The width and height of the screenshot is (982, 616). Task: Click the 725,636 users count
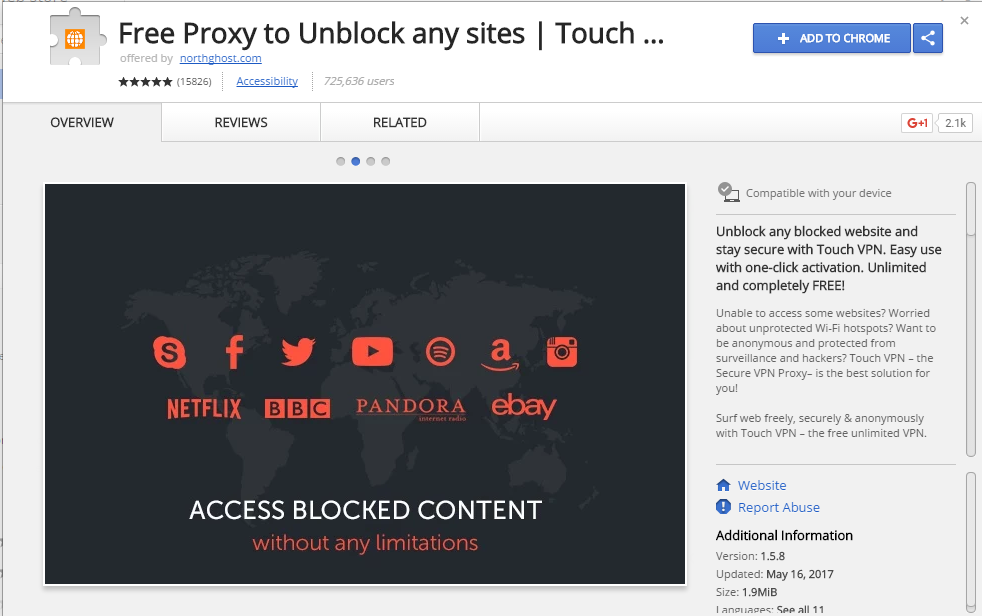pos(359,81)
